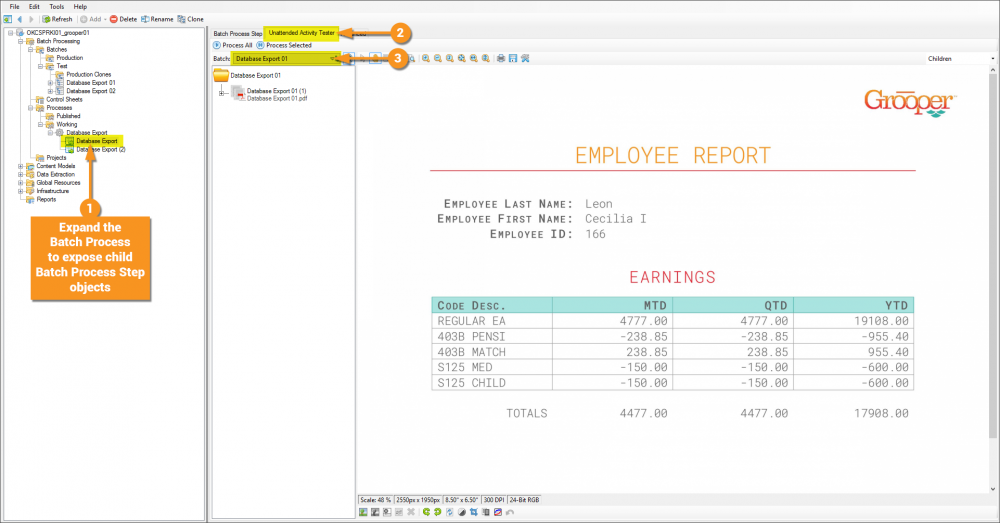Collapse the Test folder node

pos(40,66)
